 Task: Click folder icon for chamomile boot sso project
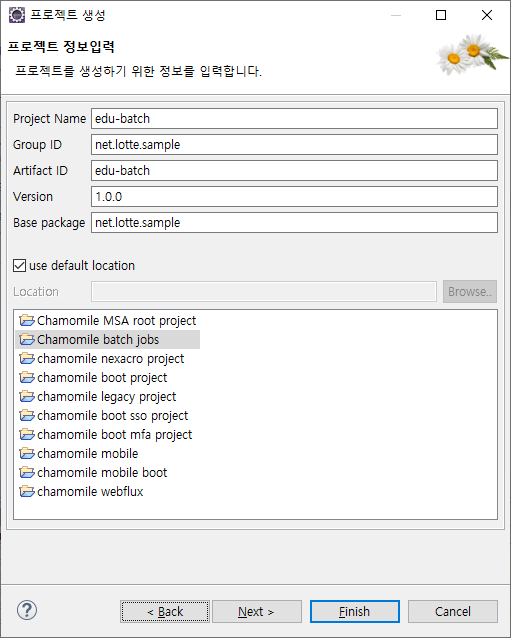(27, 415)
